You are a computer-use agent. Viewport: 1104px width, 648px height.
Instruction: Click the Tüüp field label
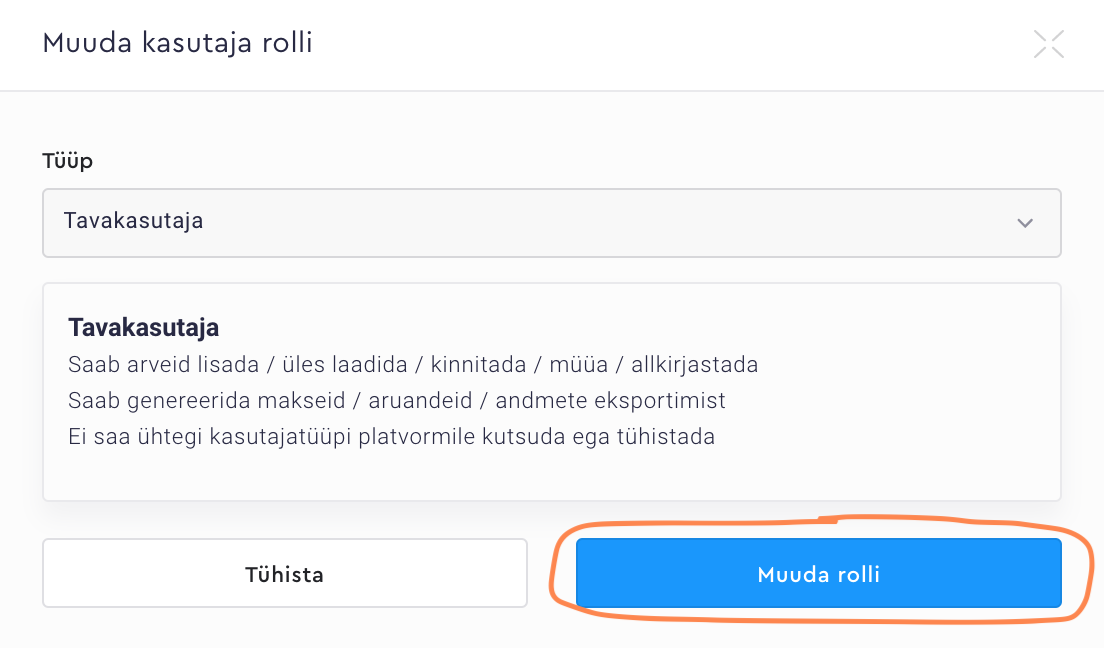click(67, 161)
